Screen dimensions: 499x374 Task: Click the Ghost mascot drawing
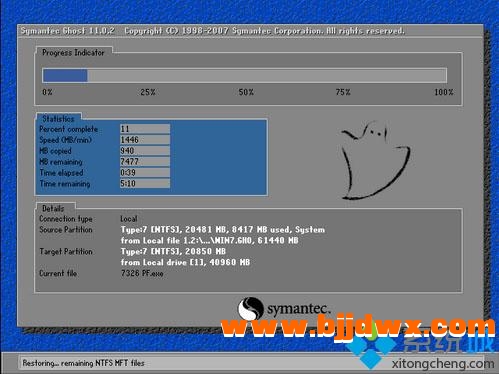coord(376,160)
